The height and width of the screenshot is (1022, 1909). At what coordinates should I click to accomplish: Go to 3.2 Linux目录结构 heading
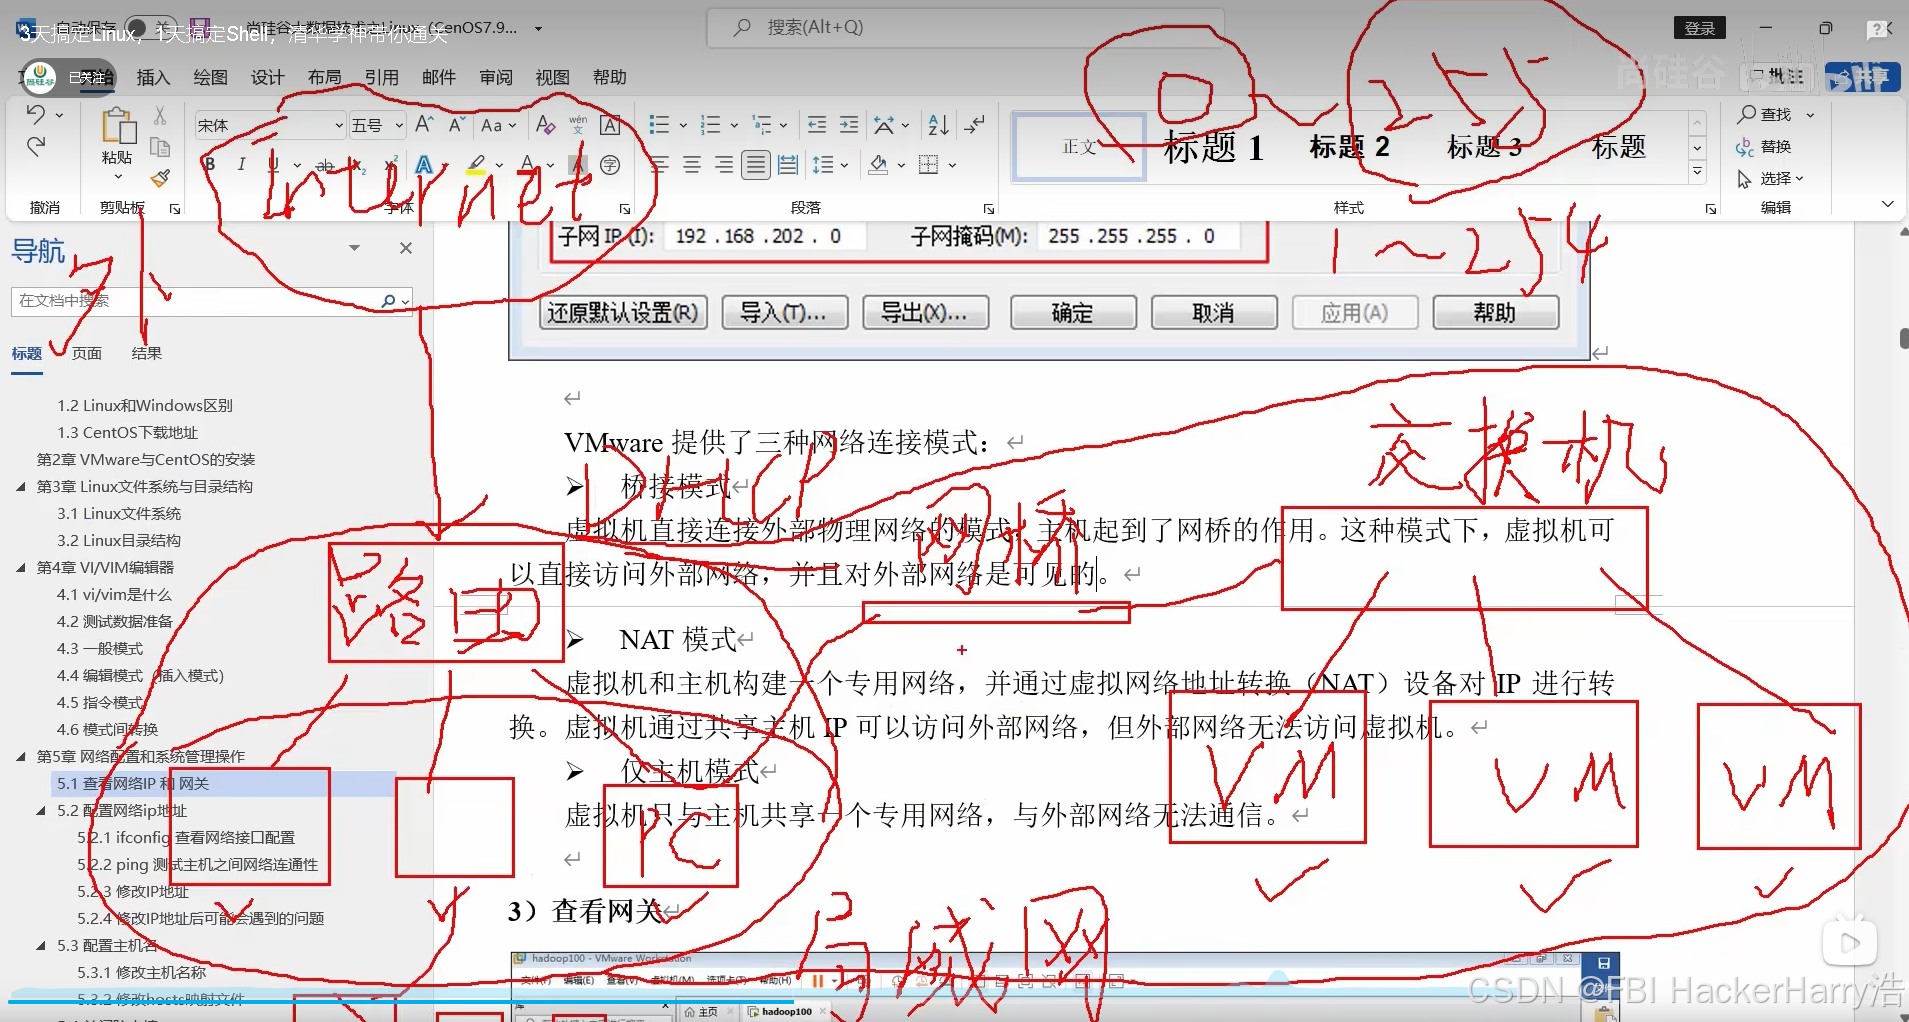(x=119, y=541)
